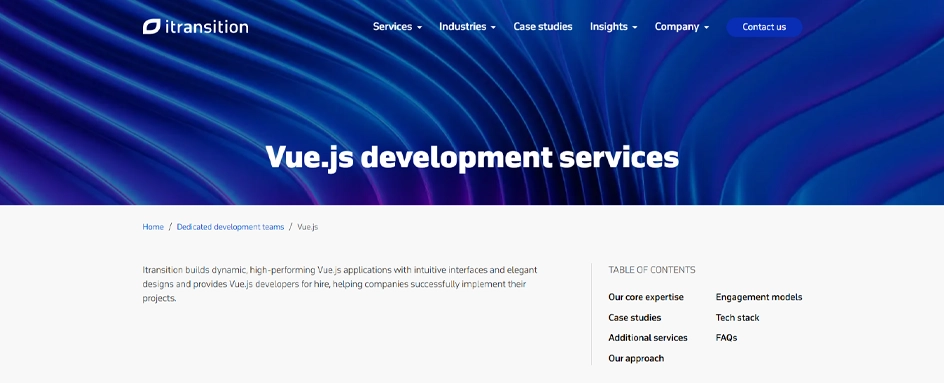Jump to FAQs section

(726, 338)
